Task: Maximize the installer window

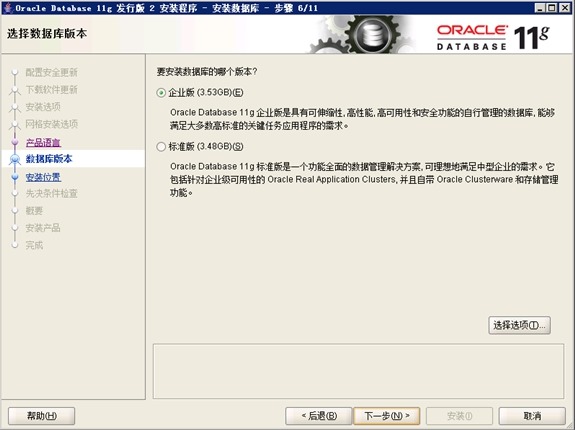Action: pos(552,8)
